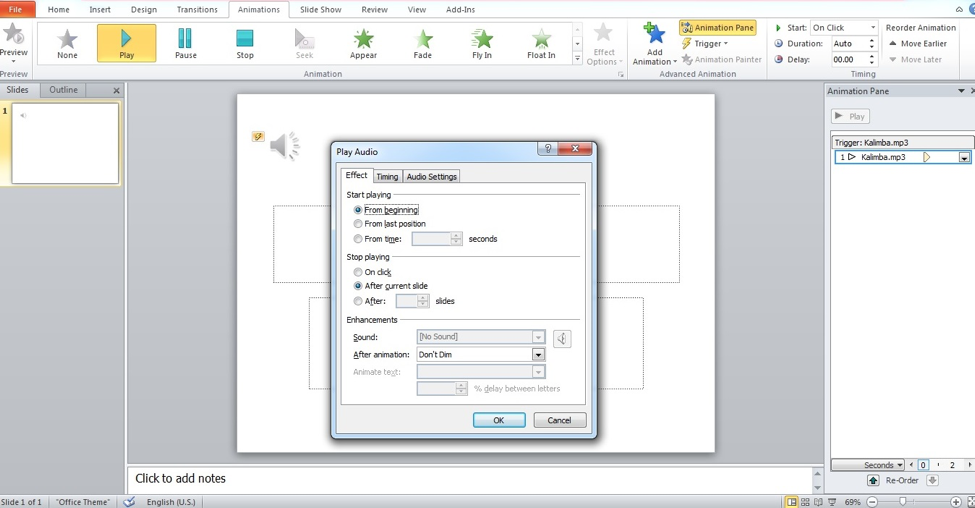Image resolution: width=975 pixels, height=508 pixels.
Task: Zoom out with the minus button
Action: (x=872, y=502)
